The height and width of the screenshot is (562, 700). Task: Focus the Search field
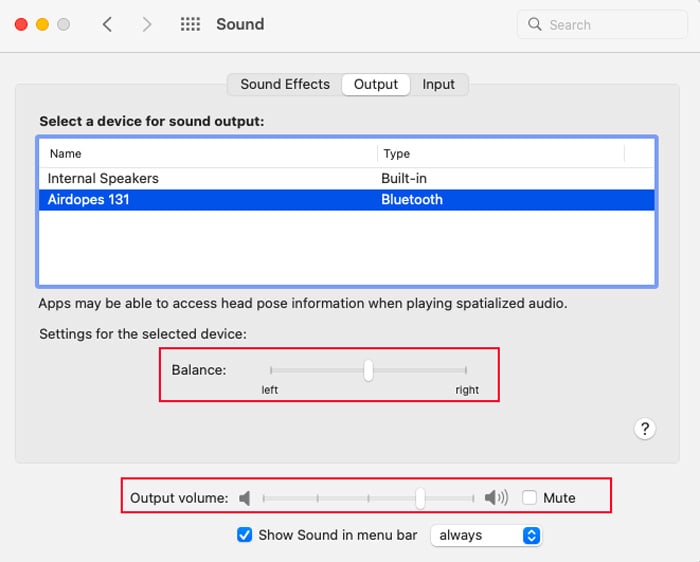tap(602, 25)
